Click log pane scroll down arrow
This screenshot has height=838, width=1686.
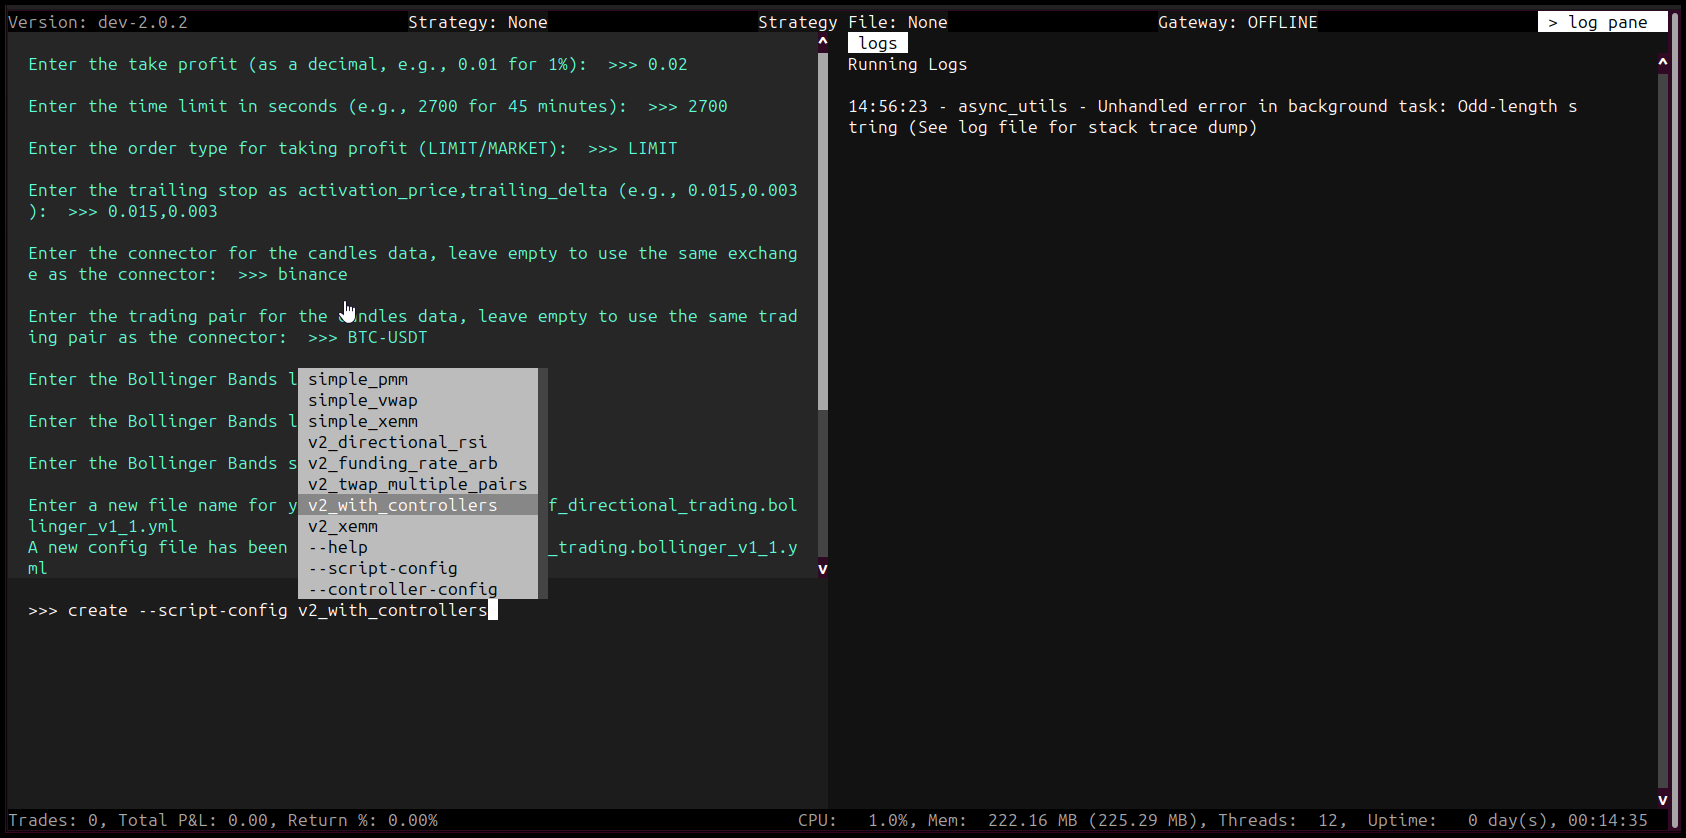pyautogui.click(x=1662, y=798)
